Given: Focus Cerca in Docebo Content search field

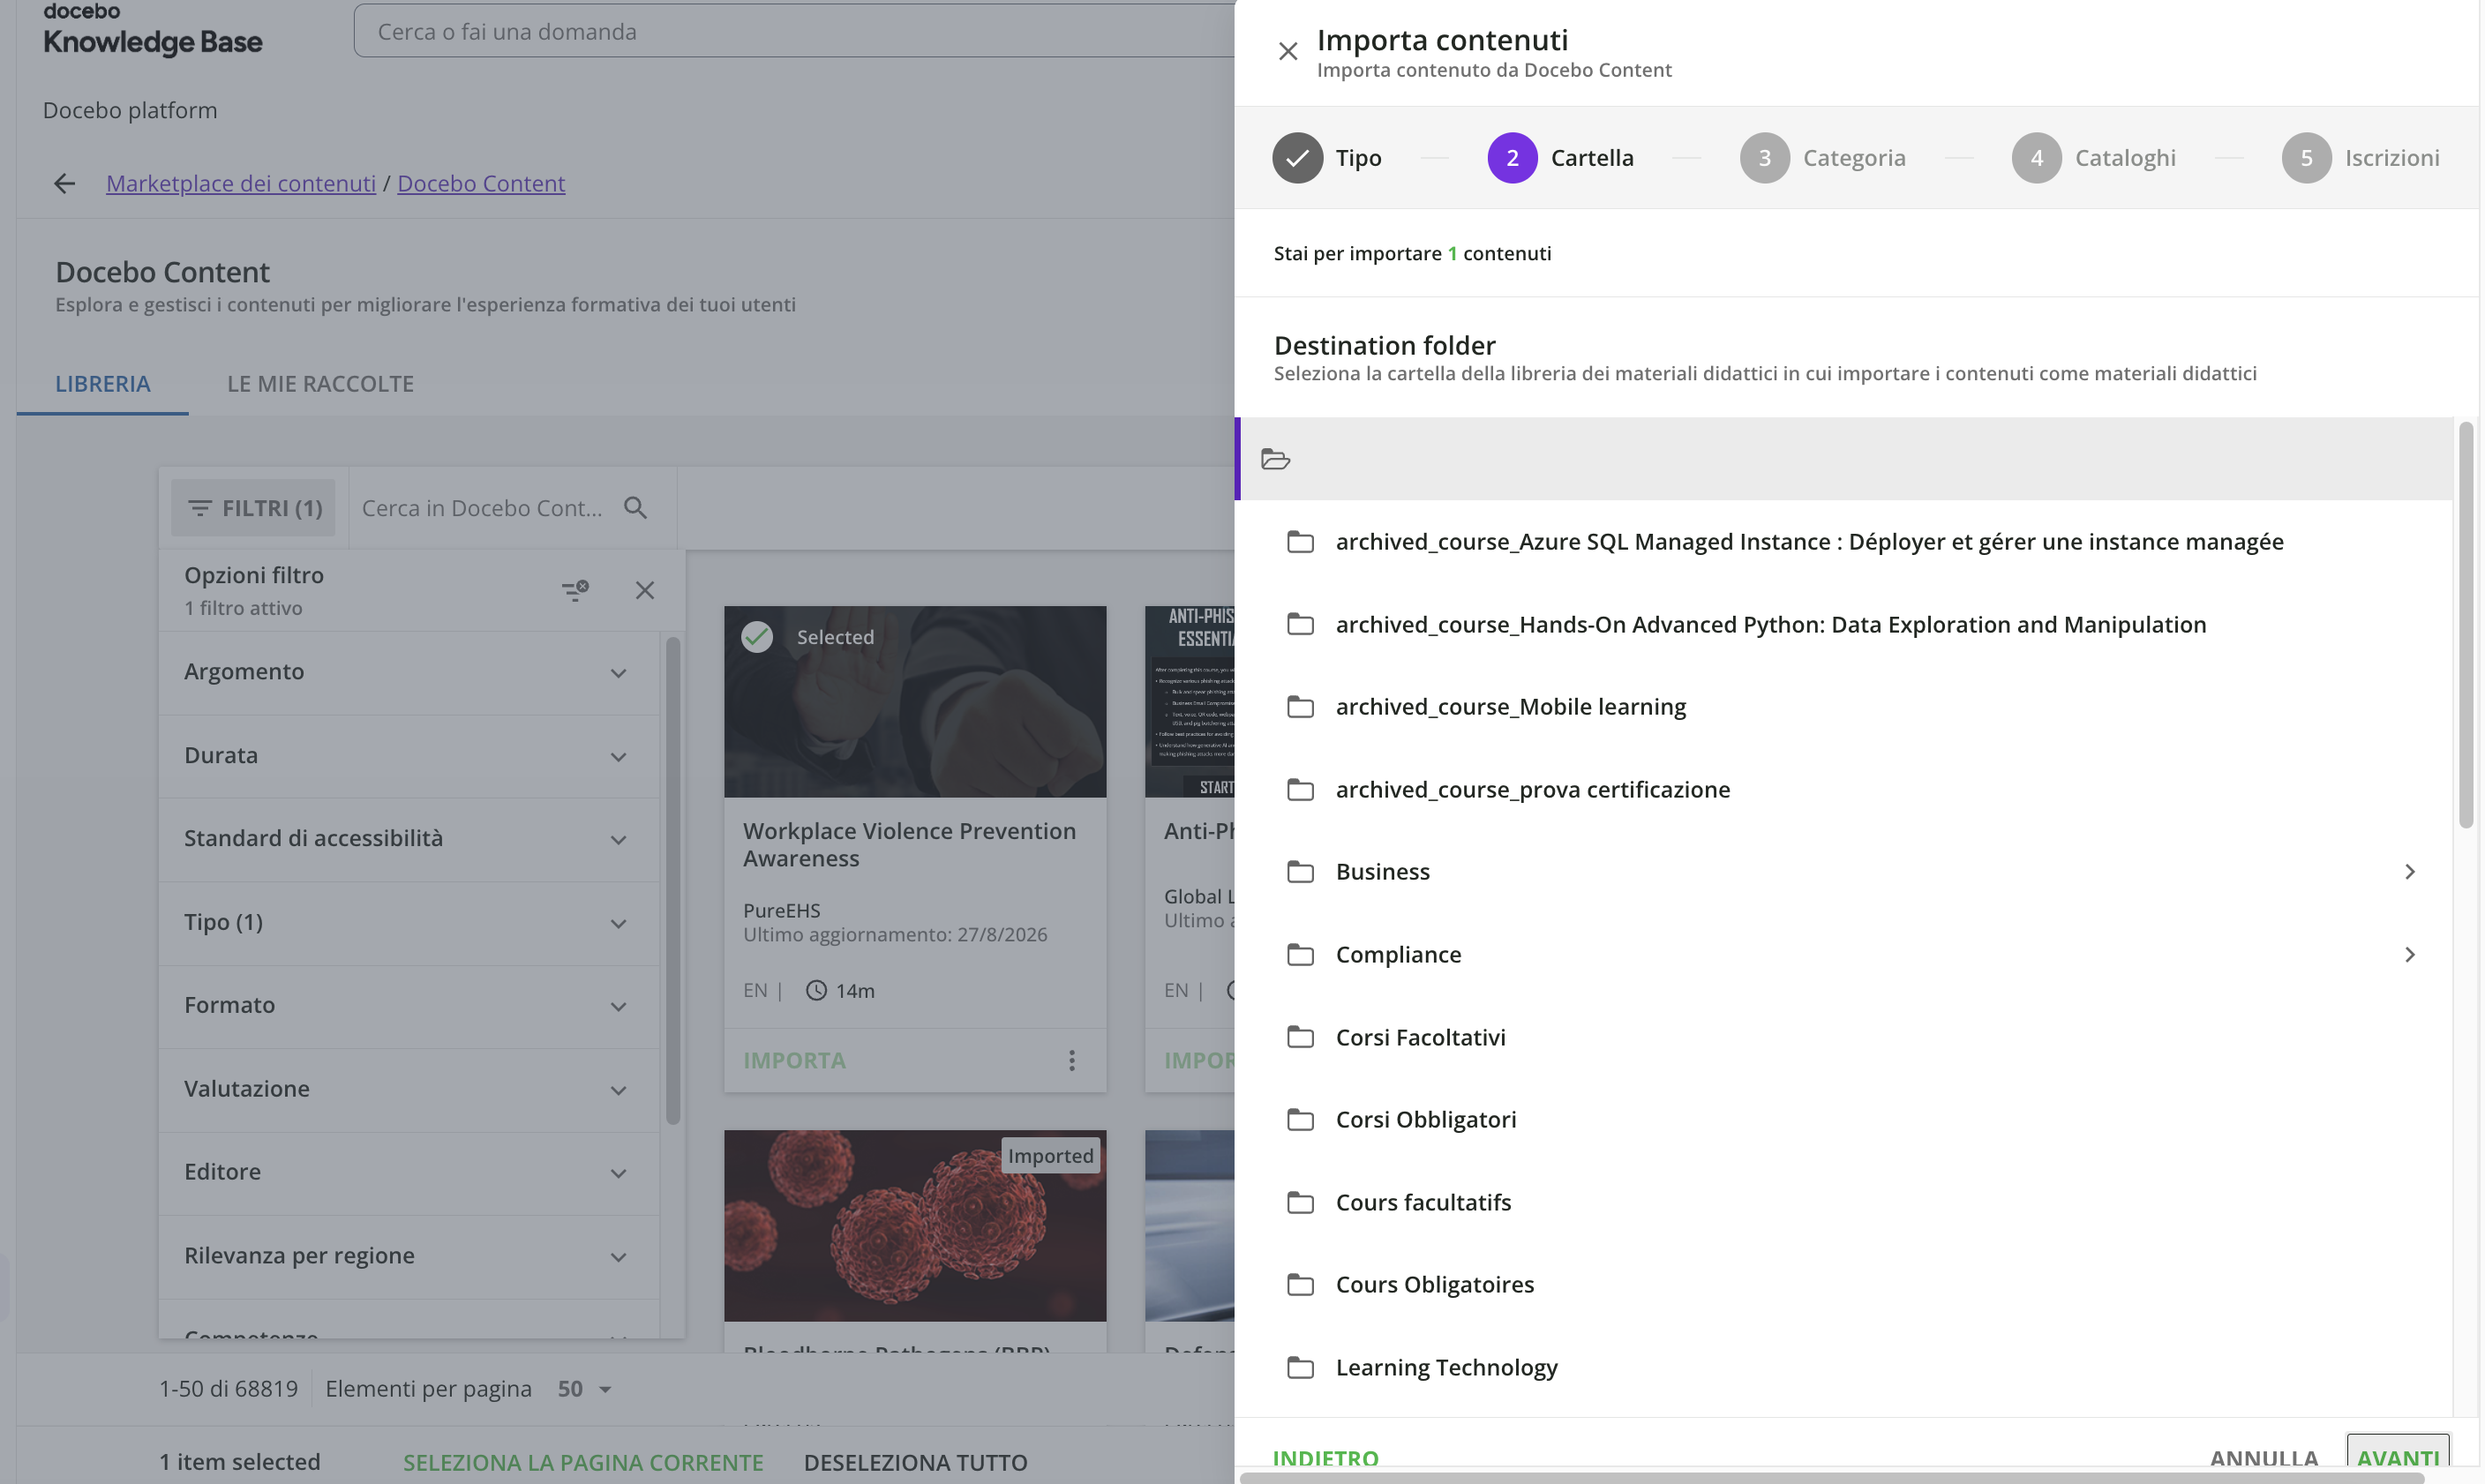Looking at the screenshot, I should 482,508.
